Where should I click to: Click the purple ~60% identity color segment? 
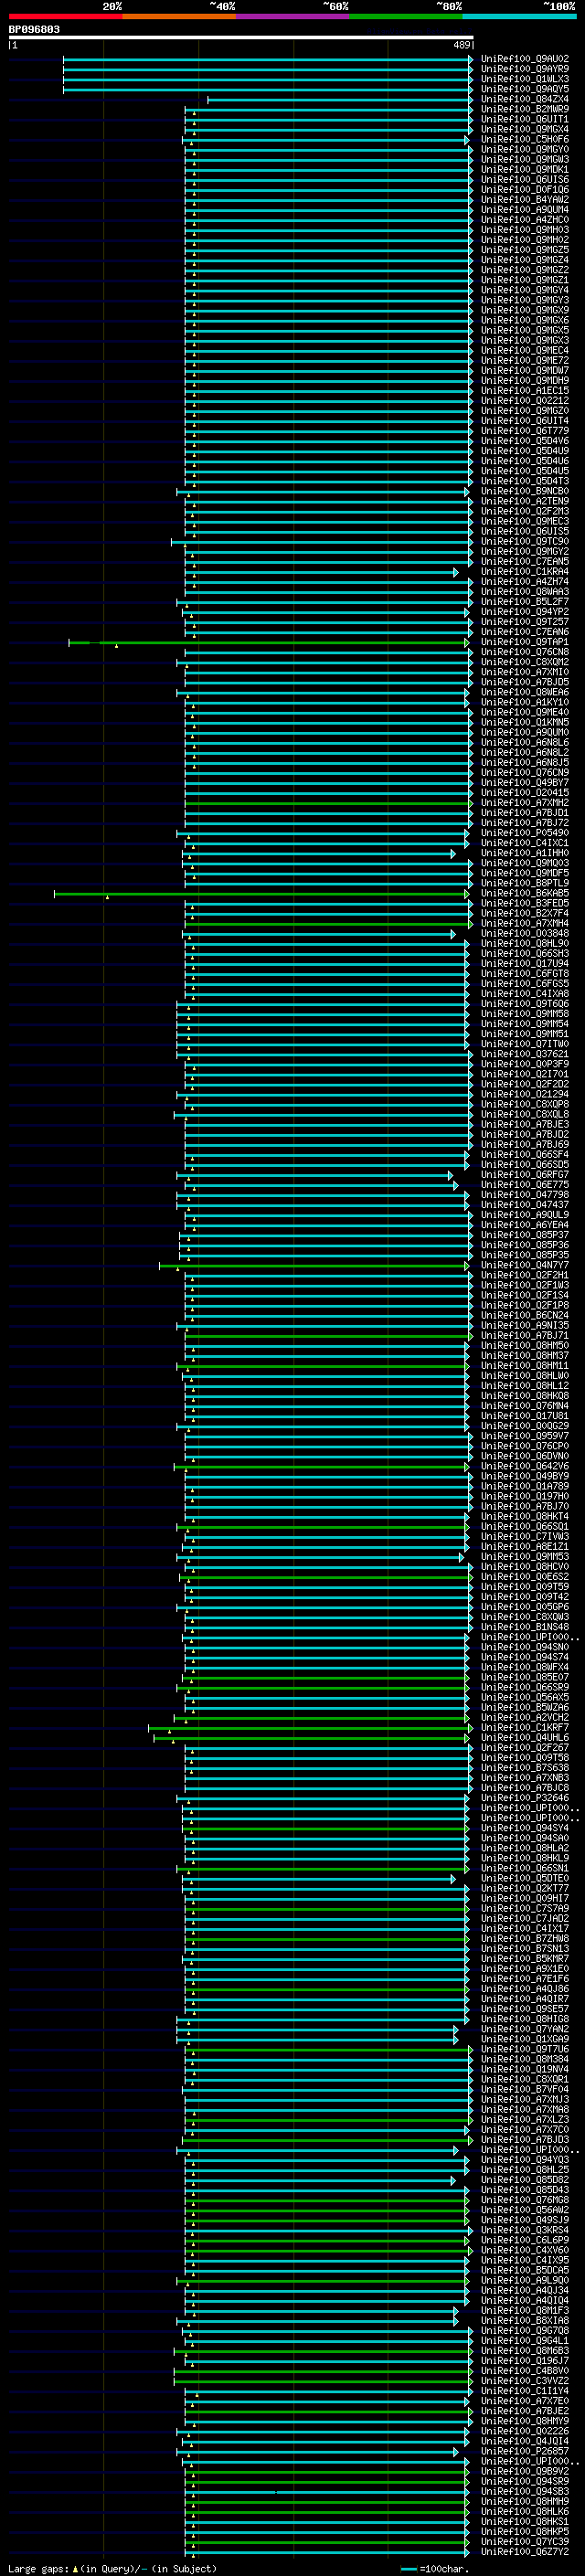(292, 16)
